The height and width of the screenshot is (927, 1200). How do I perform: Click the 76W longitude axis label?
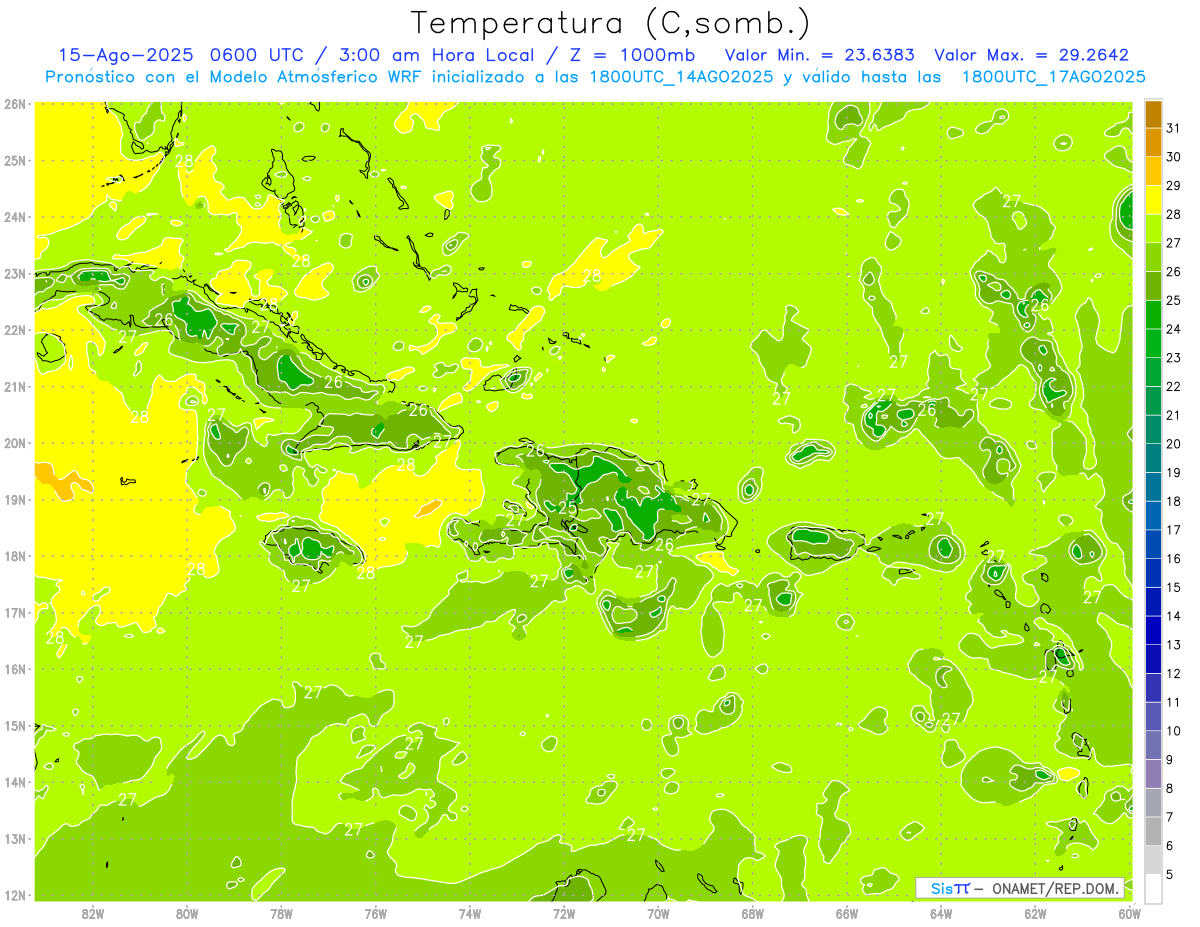376,913
